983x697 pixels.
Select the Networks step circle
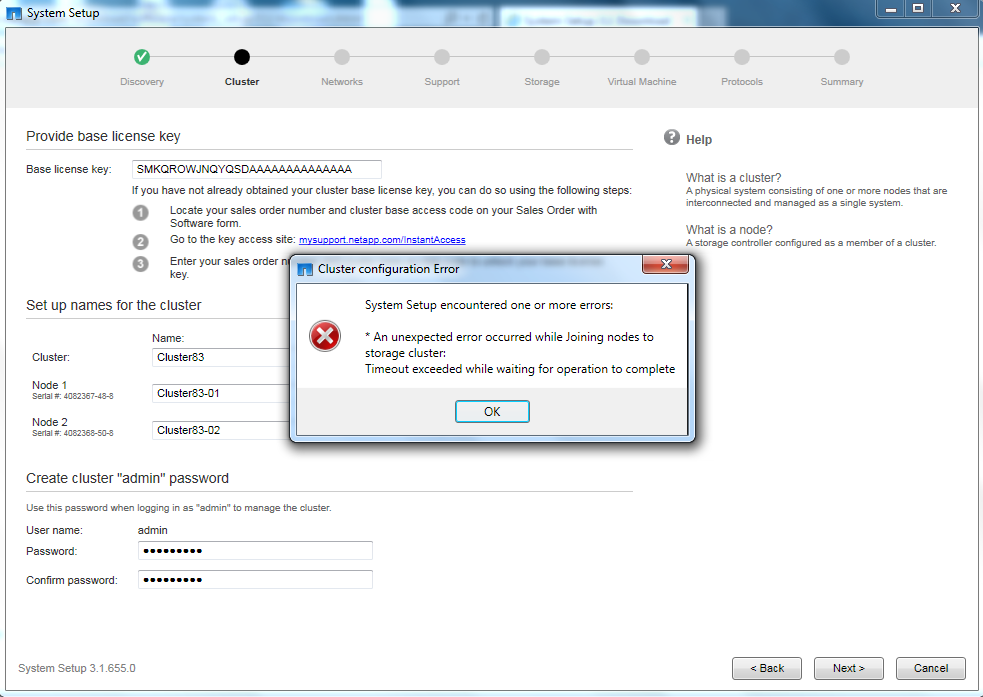pos(342,57)
